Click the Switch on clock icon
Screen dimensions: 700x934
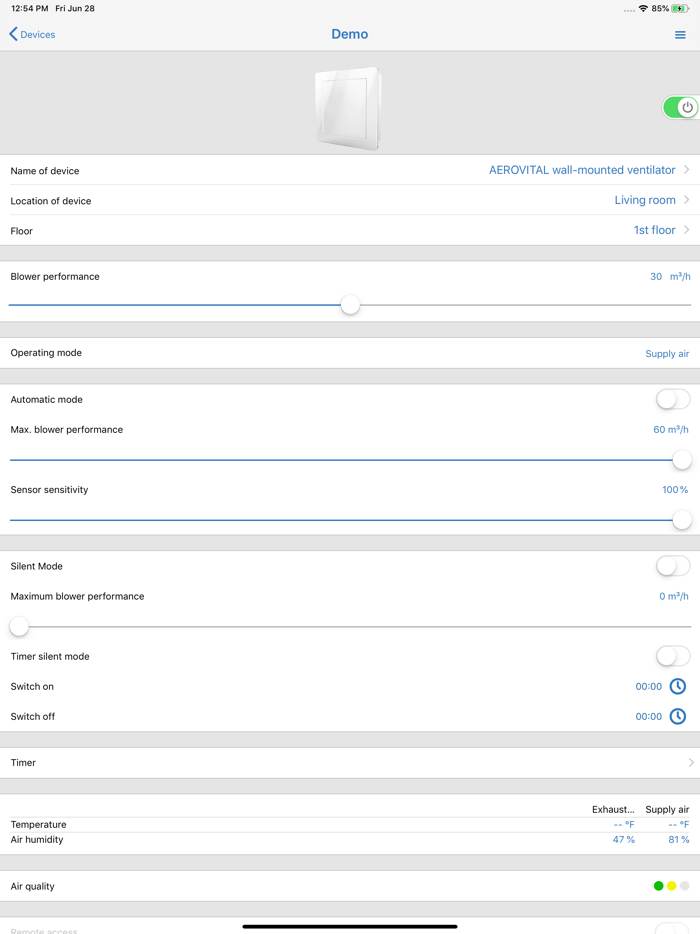tap(678, 686)
